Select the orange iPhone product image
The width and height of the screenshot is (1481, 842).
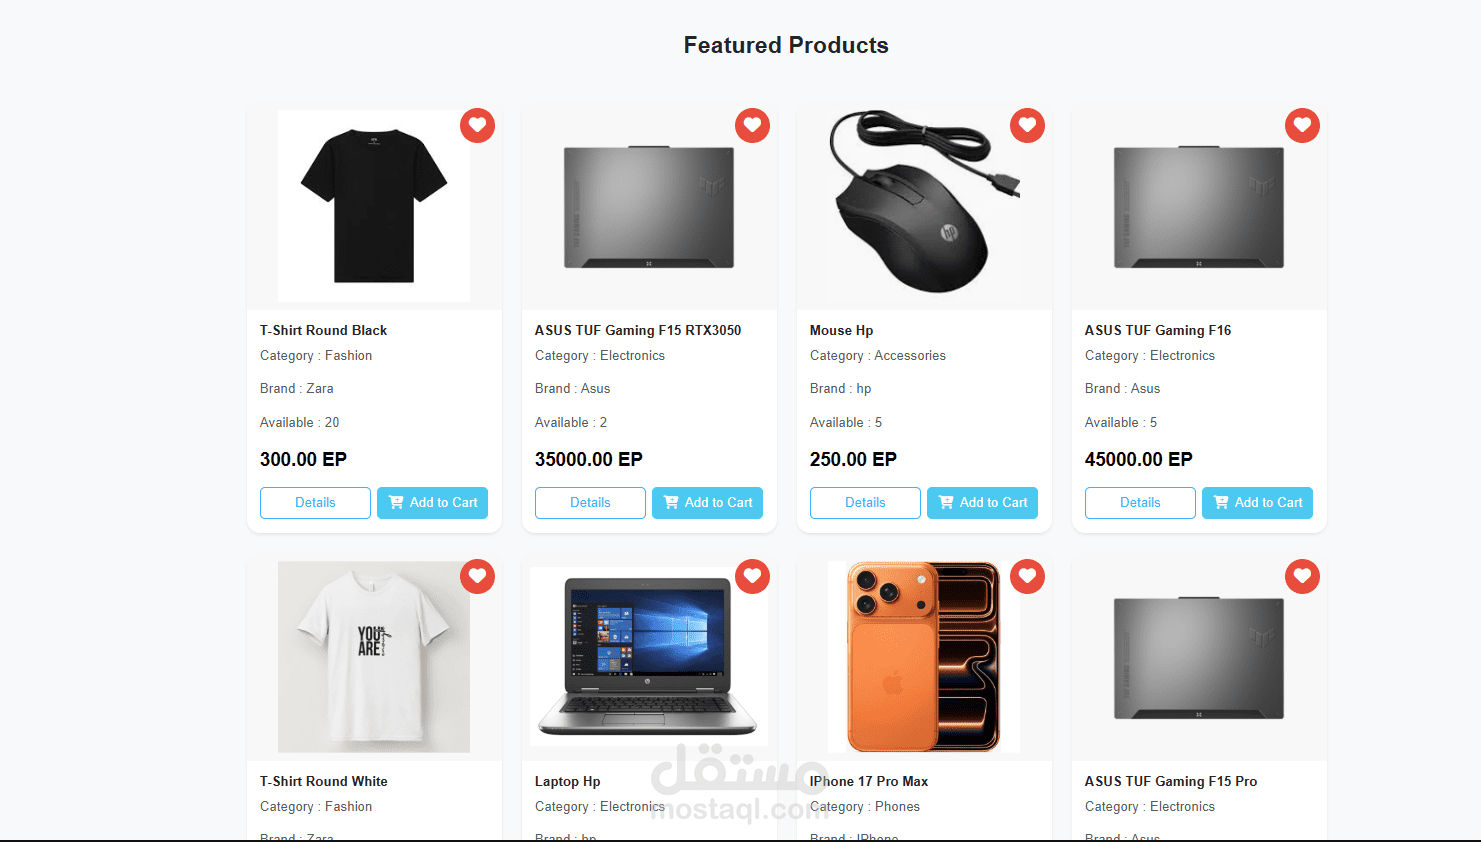pos(924,657)
